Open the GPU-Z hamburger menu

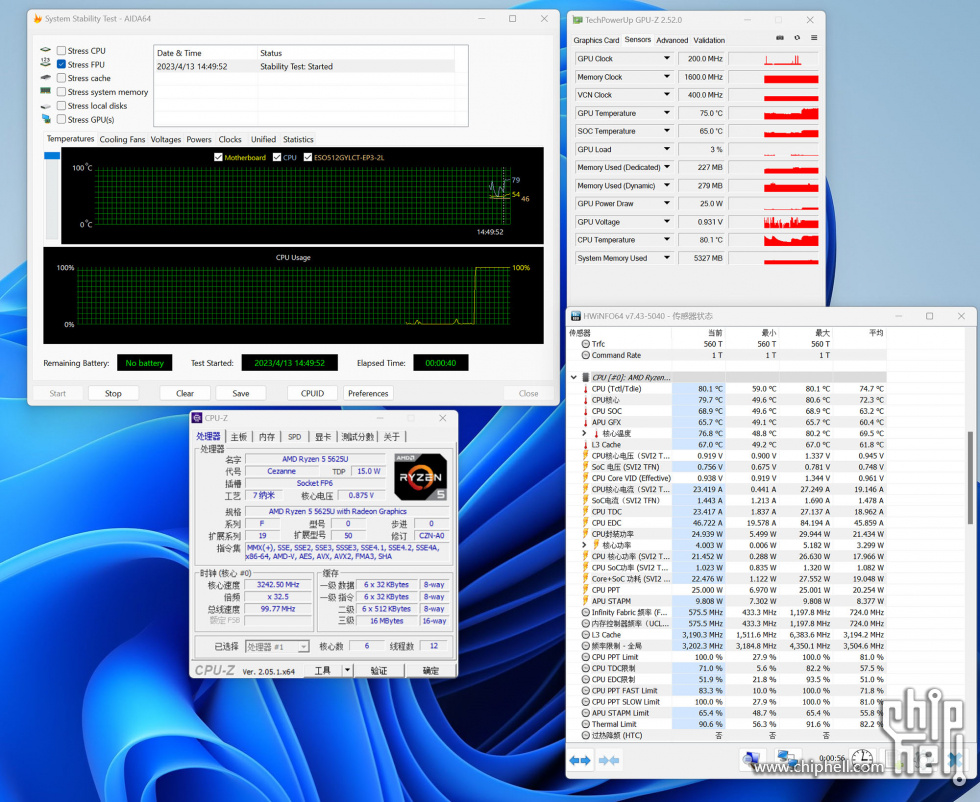point(814,38)
